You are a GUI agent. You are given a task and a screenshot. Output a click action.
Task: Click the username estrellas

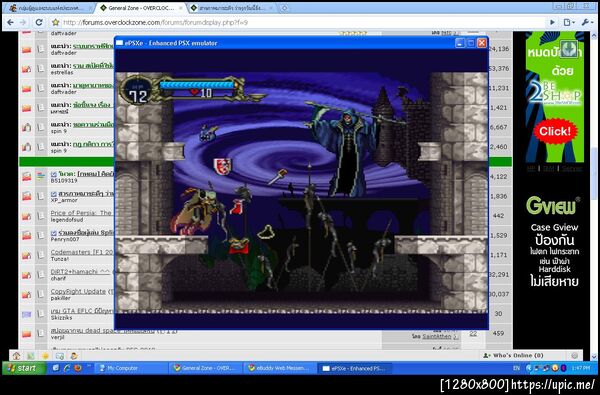[62, 72]
